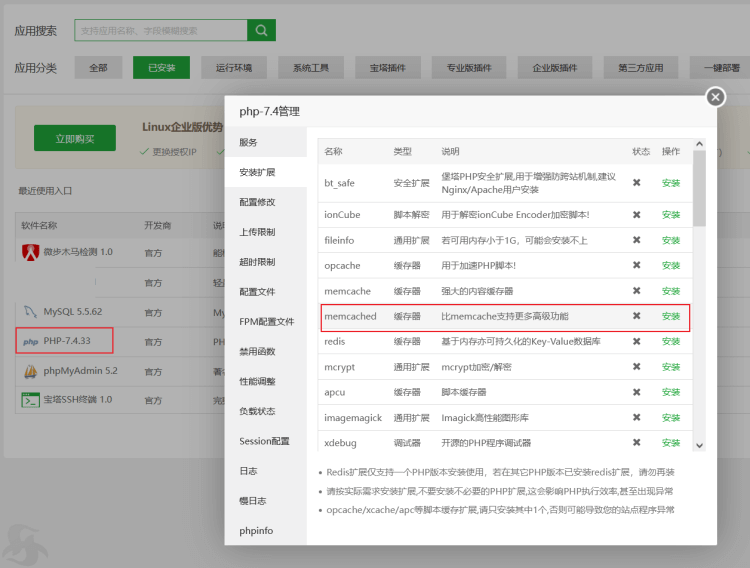Open 上传限制 in php management sidebar
This screenshot has width=750, height=568.
(x=265, y=232)
